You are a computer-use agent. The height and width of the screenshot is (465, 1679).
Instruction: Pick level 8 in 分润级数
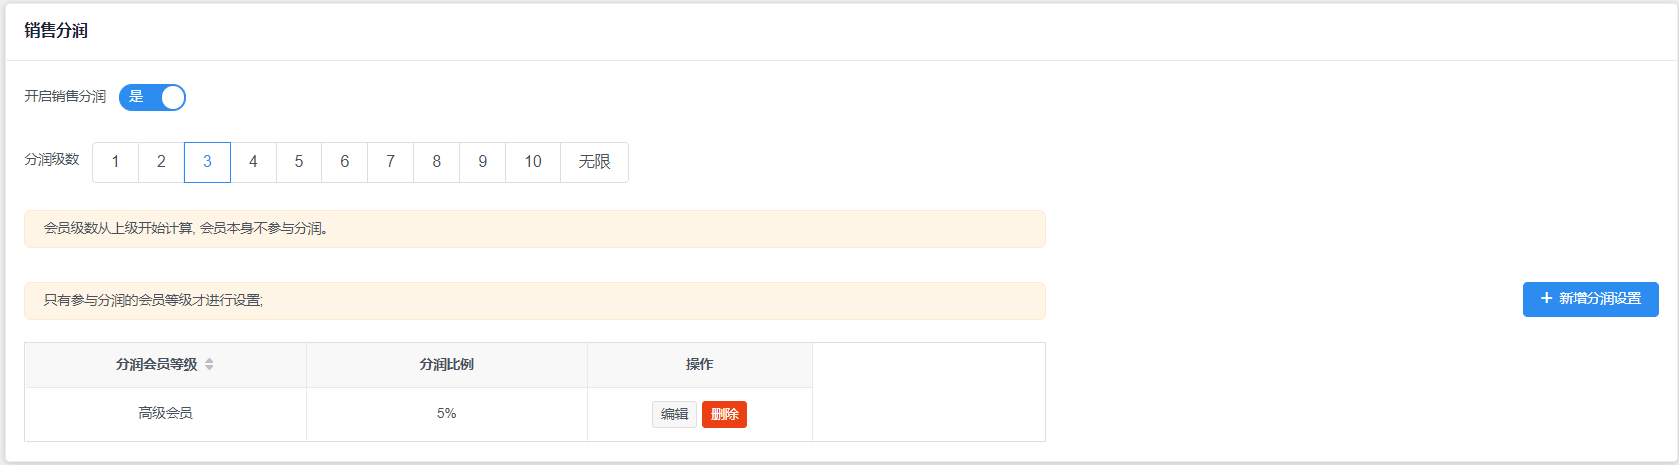click(x=437, y=162)
